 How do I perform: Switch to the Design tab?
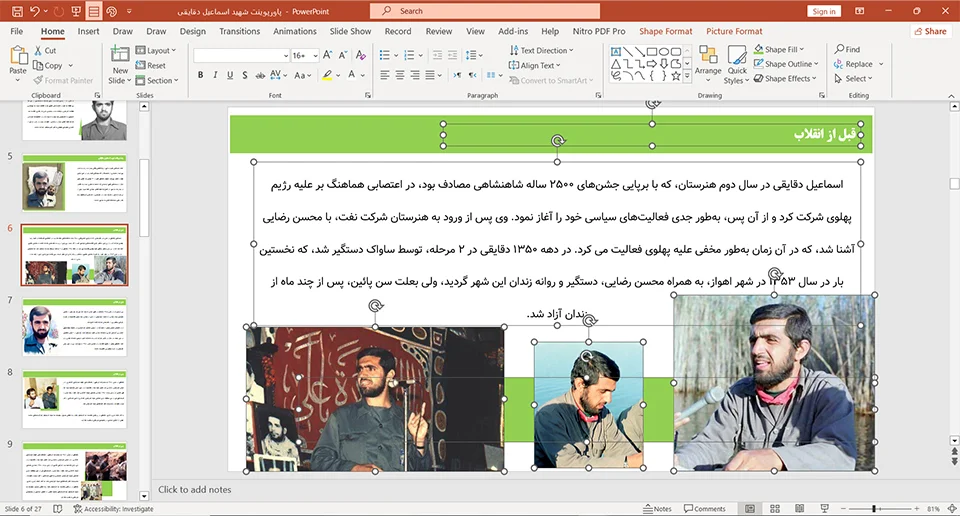192,31
